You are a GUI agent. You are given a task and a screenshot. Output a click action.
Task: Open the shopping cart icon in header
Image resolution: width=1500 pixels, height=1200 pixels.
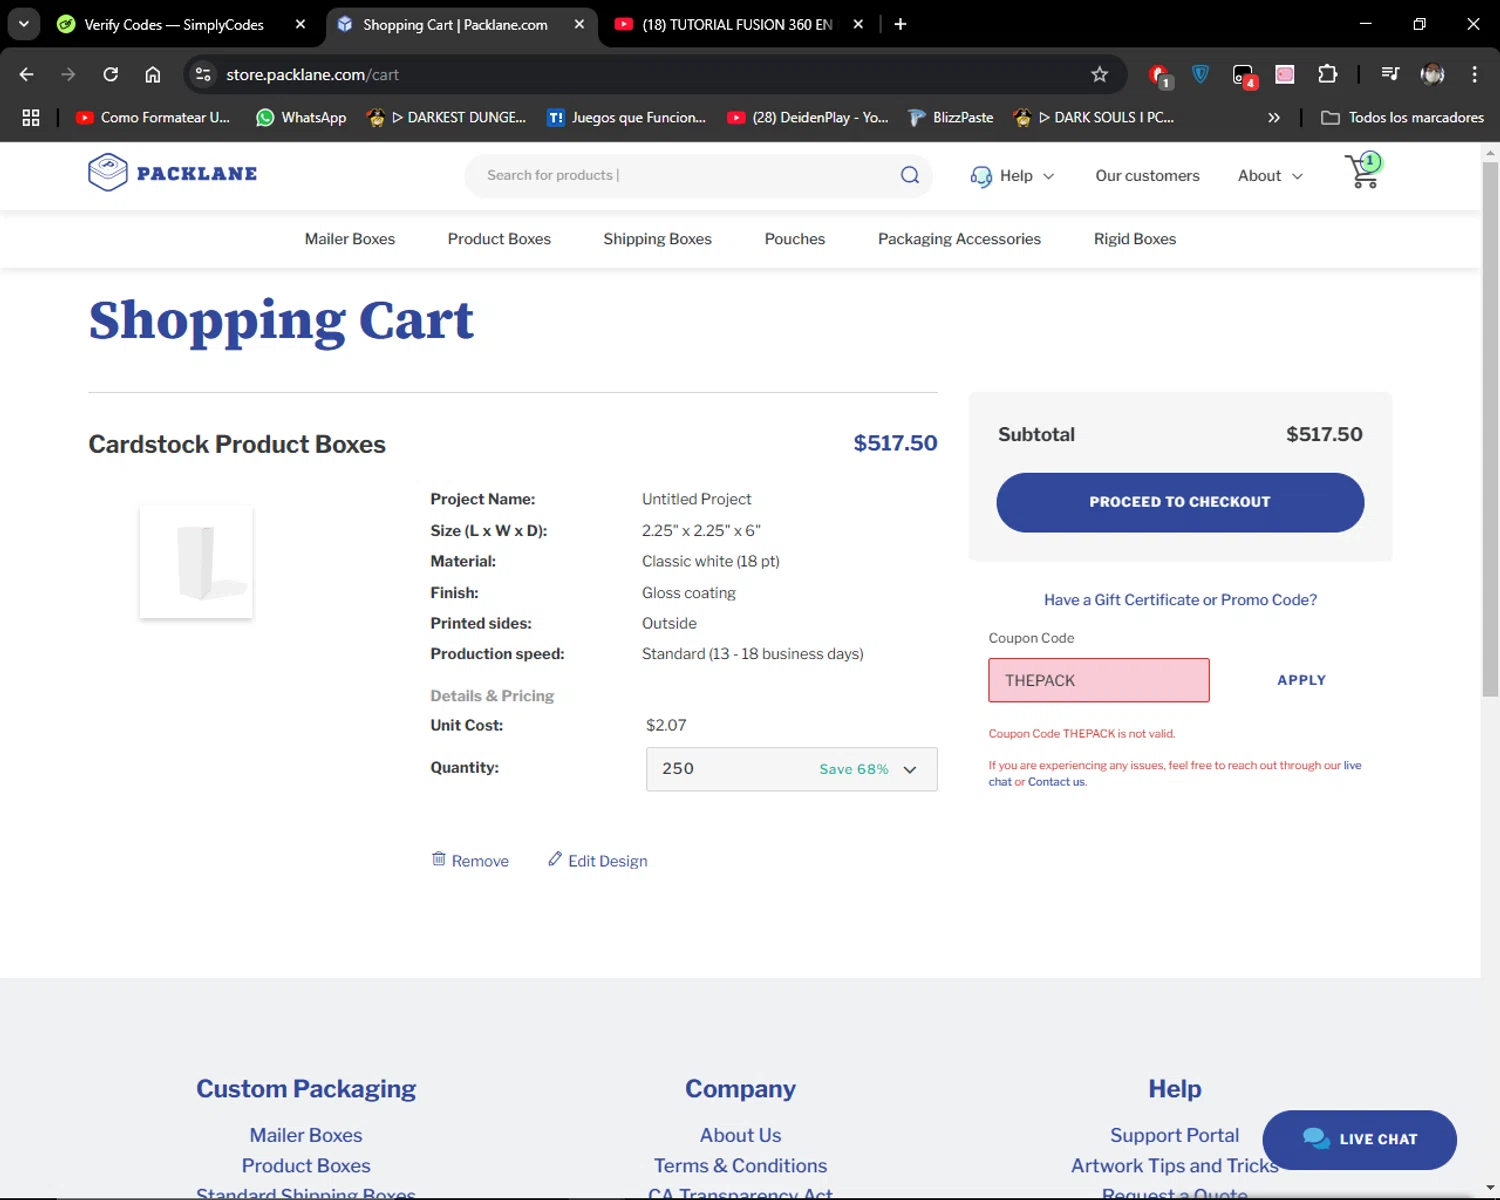click(x=1363, y=172)
